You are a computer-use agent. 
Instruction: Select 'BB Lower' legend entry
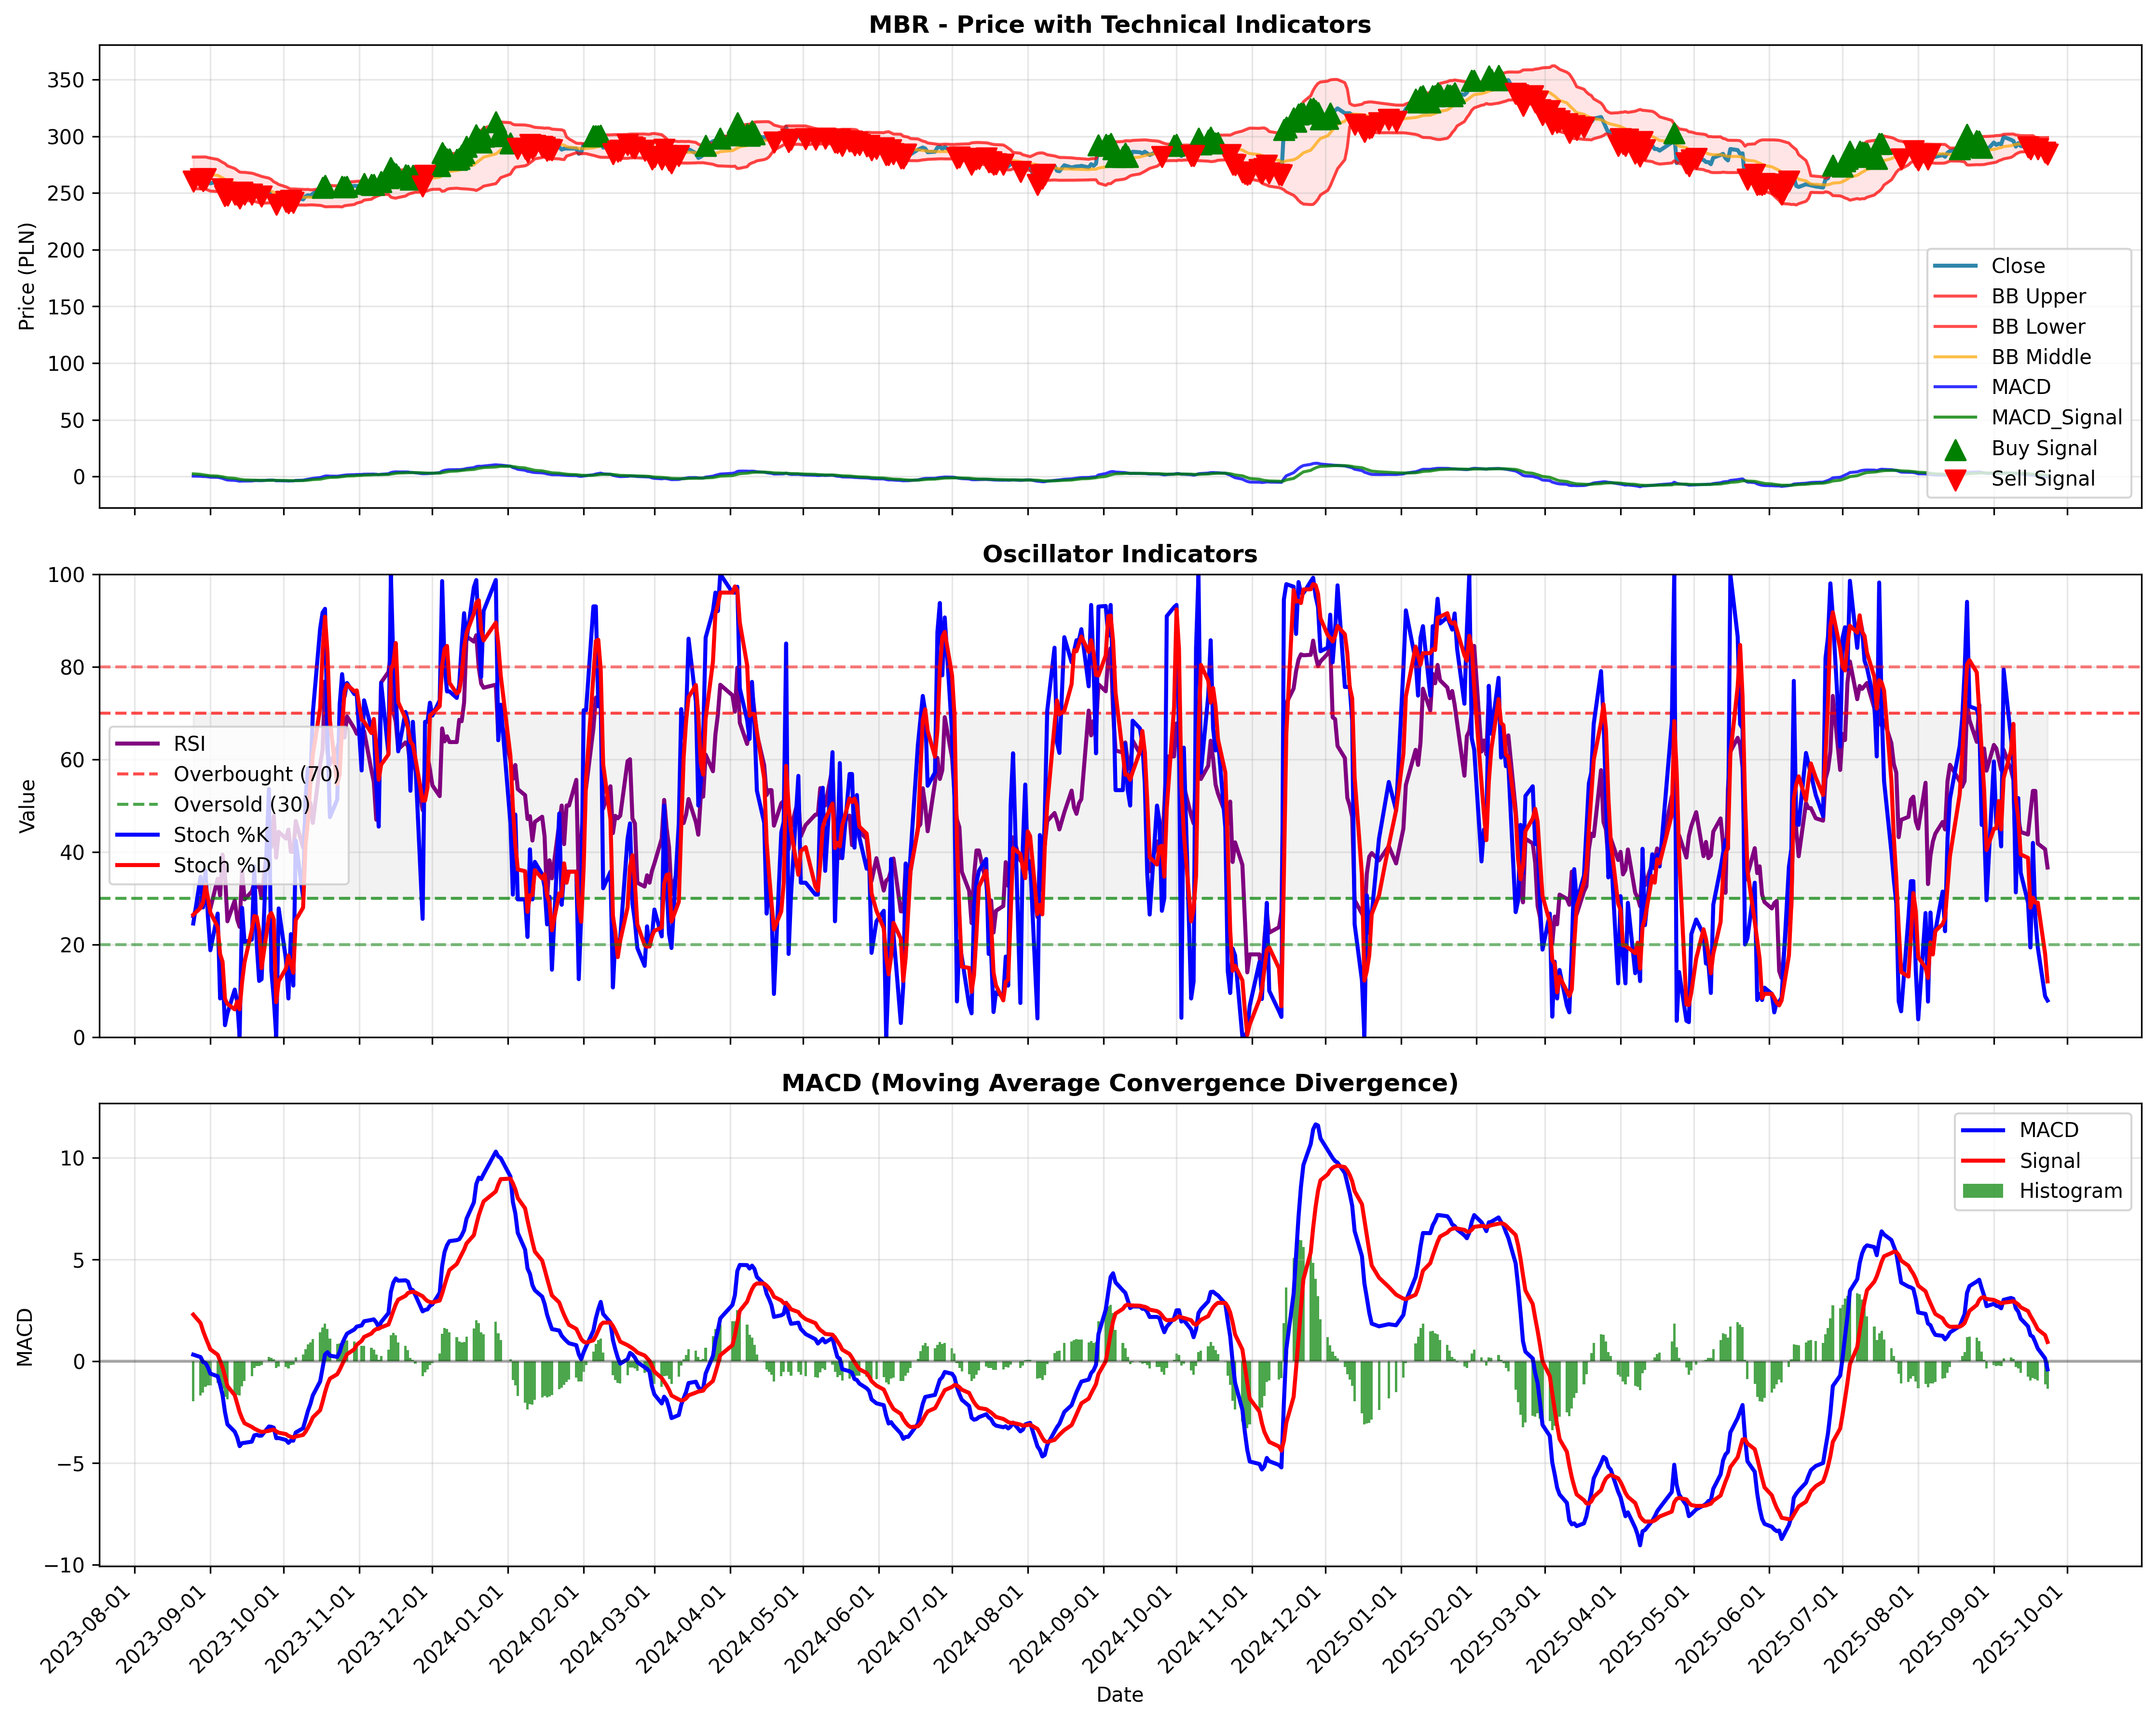tap(2038, 327)
